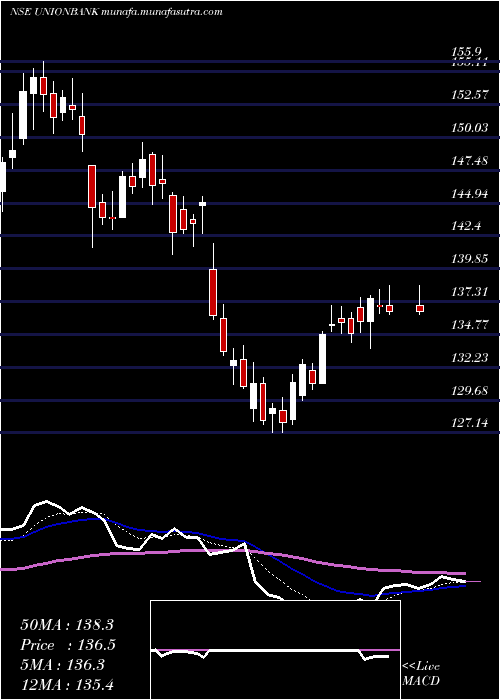
Task: Click the 150.03 price axis label
Action: [x=469, y=128]
